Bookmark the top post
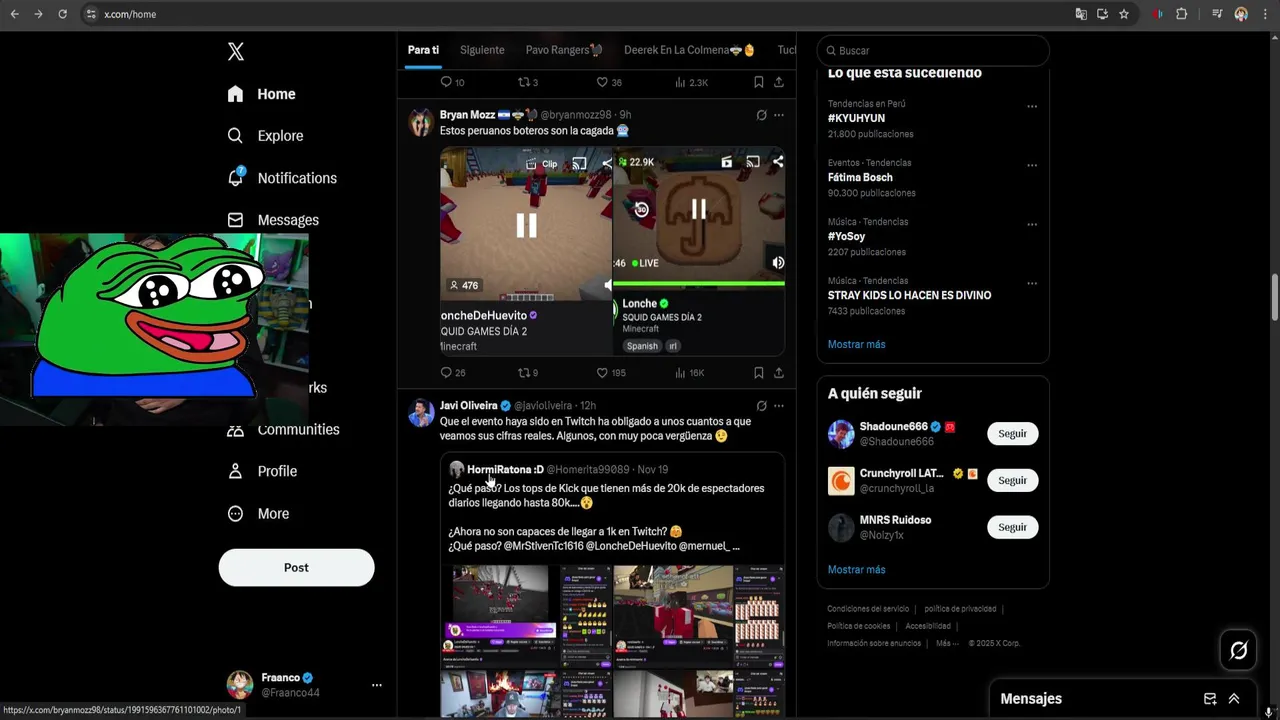This screenshot has width=1280, height=720. pyautogui.click(x=758, y=82)
